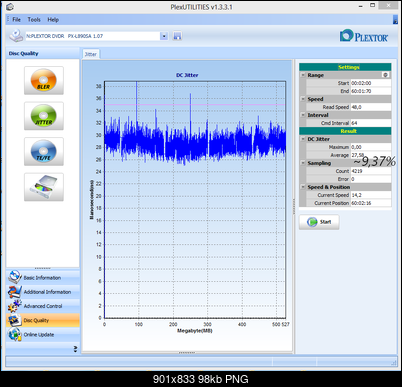Collapse the DC Jitter result section
Viewport: 402px width, 387px height.
coord(303,139)
